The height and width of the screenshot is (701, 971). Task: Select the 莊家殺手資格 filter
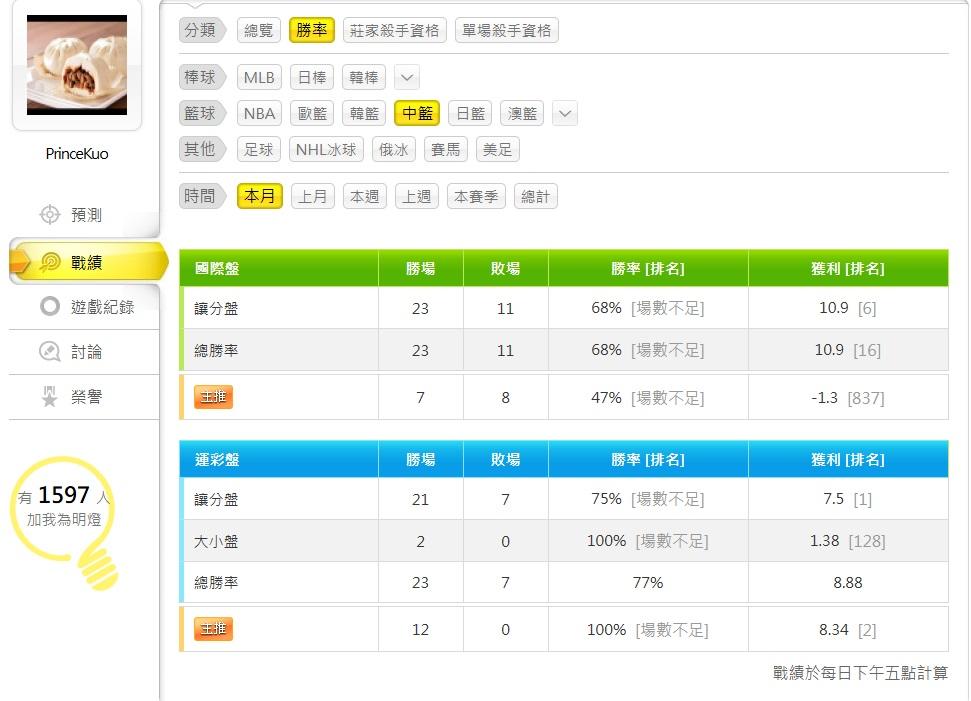pos(394,30)
